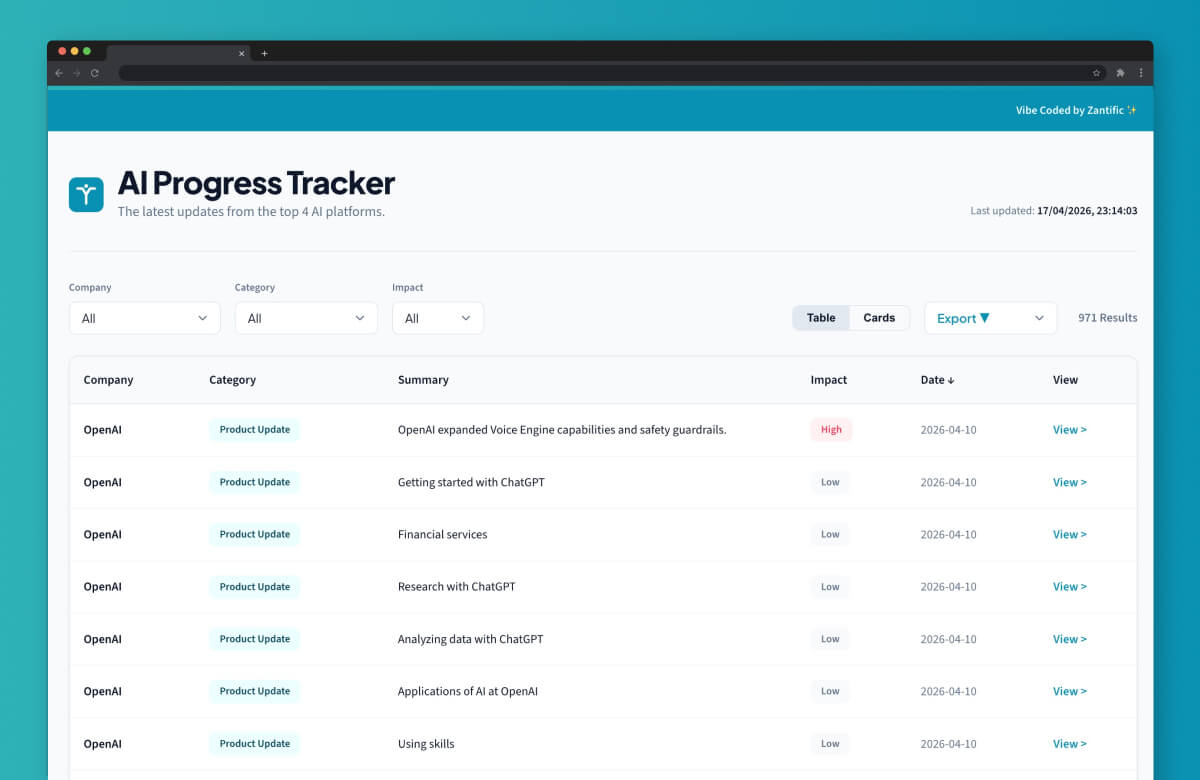
Task: Click the browser address bar
Action: (600, 73)
